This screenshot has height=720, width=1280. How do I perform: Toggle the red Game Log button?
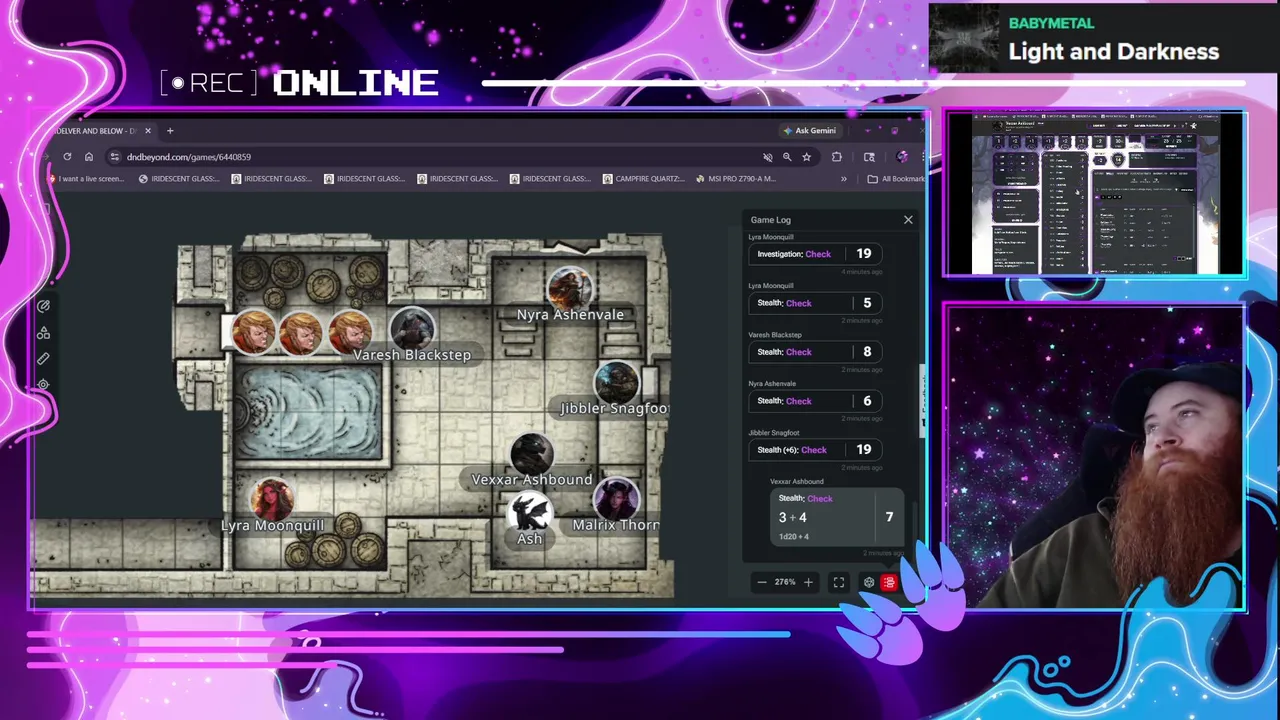pyautogui.click(x=889, y=582)
